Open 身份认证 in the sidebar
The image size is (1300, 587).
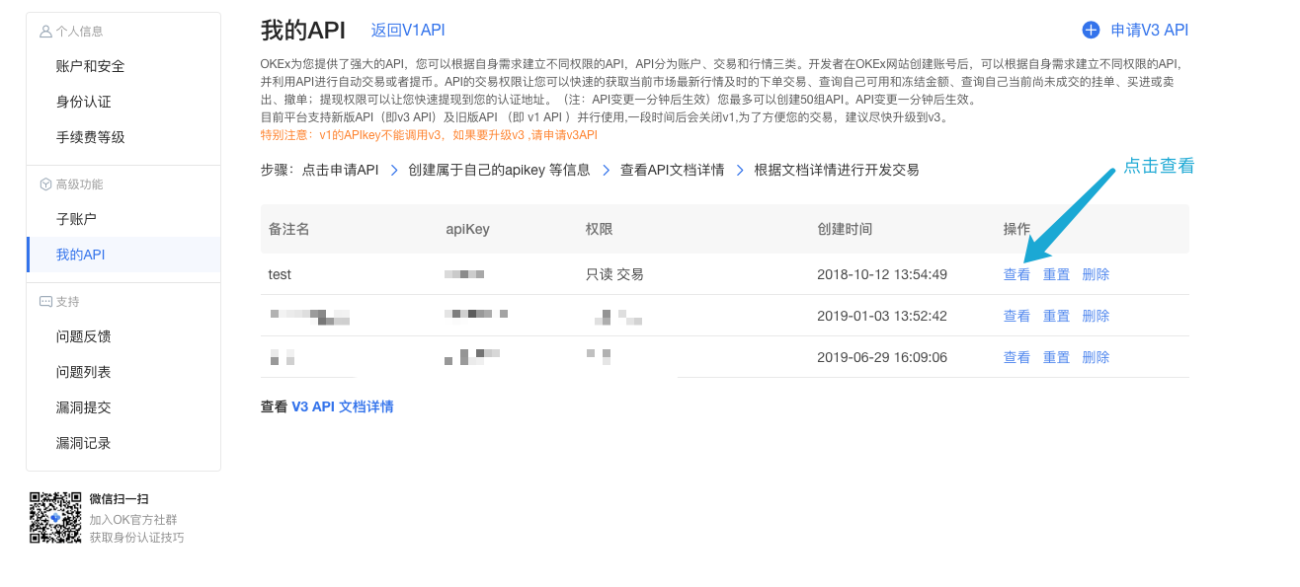click(x=123, y=102)
